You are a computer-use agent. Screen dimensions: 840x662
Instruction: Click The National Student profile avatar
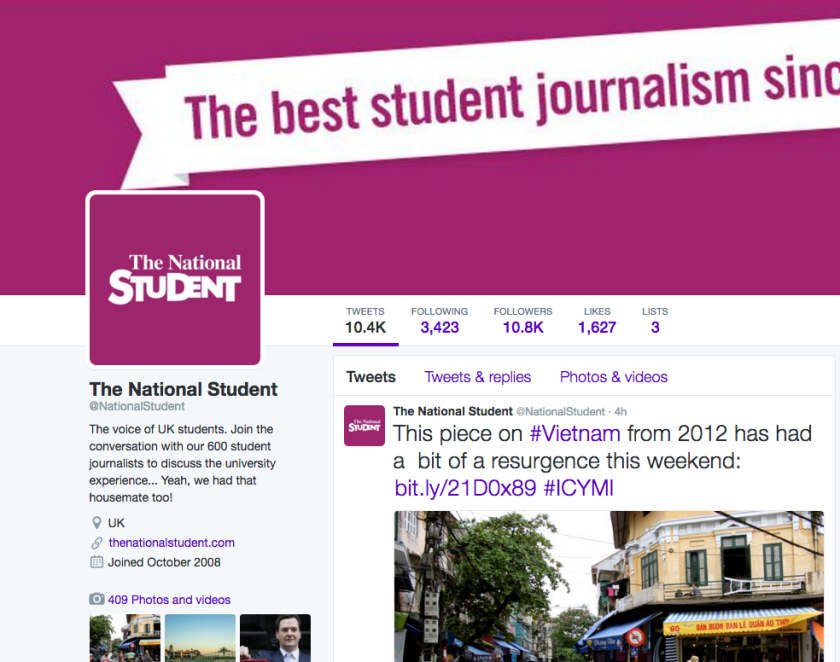[x=175, y=280]
